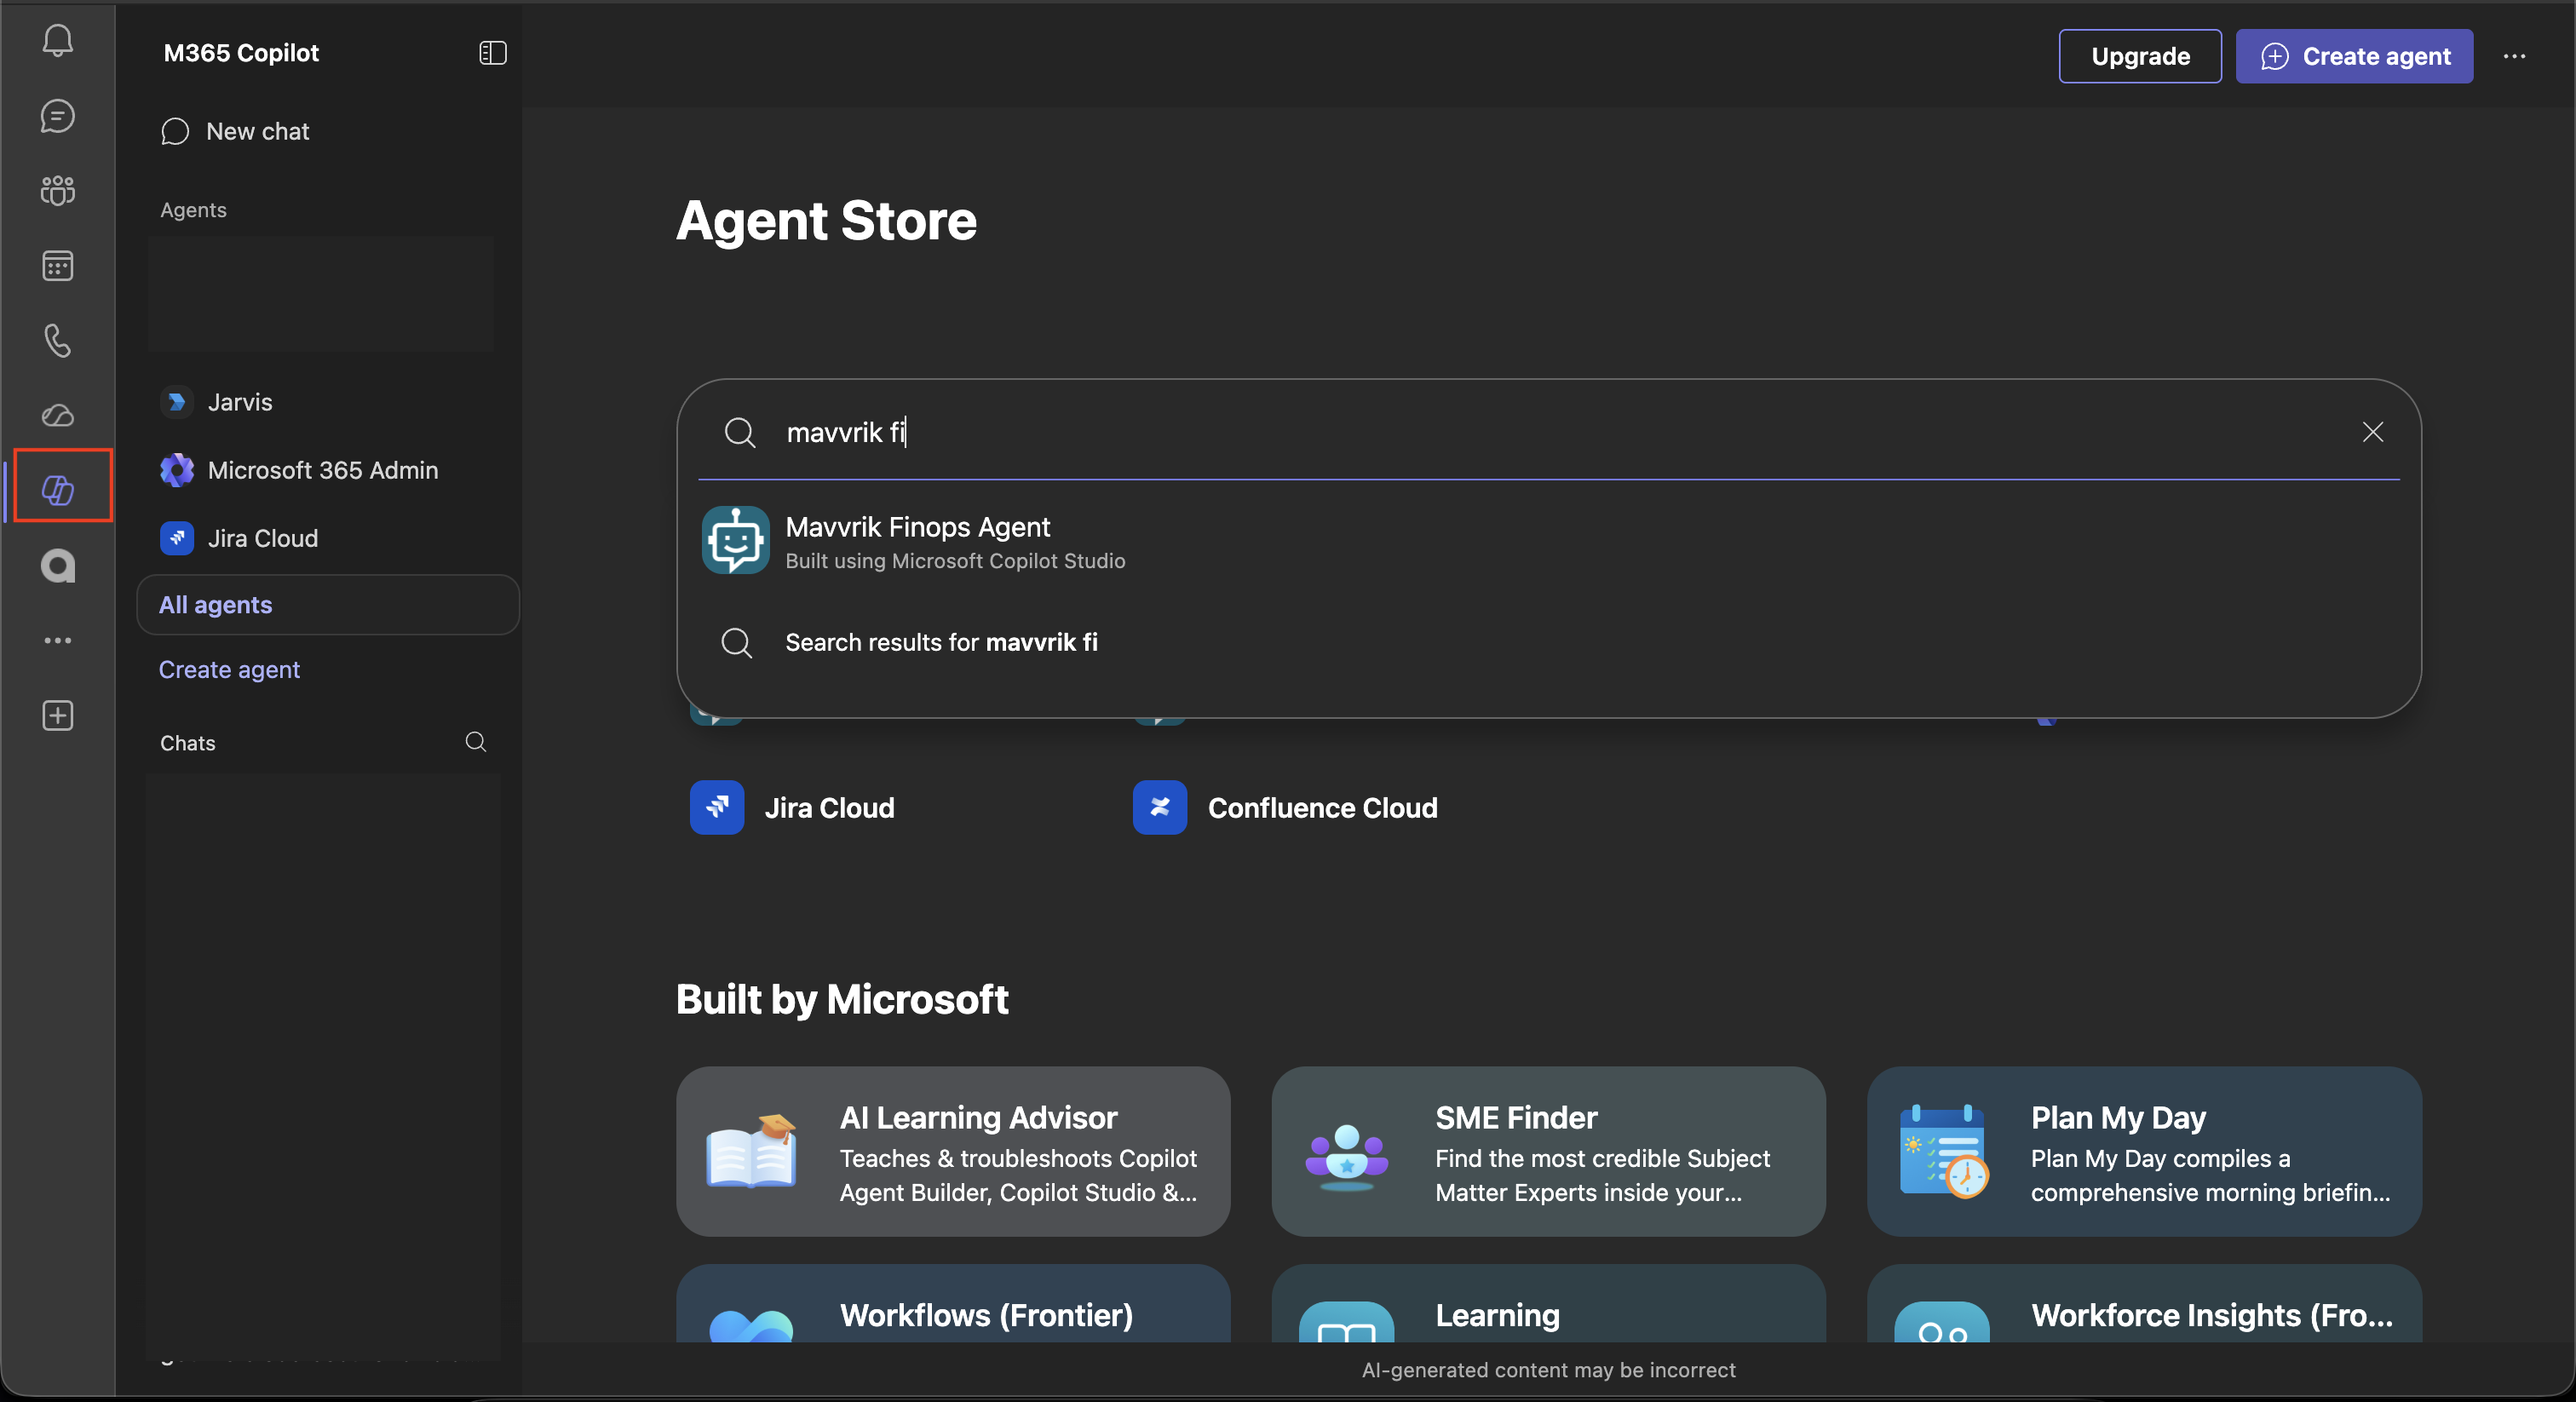This screenshot has height=1402, width=2576.
Task: Open the Learning agent card
Action: (1548, 1303)
